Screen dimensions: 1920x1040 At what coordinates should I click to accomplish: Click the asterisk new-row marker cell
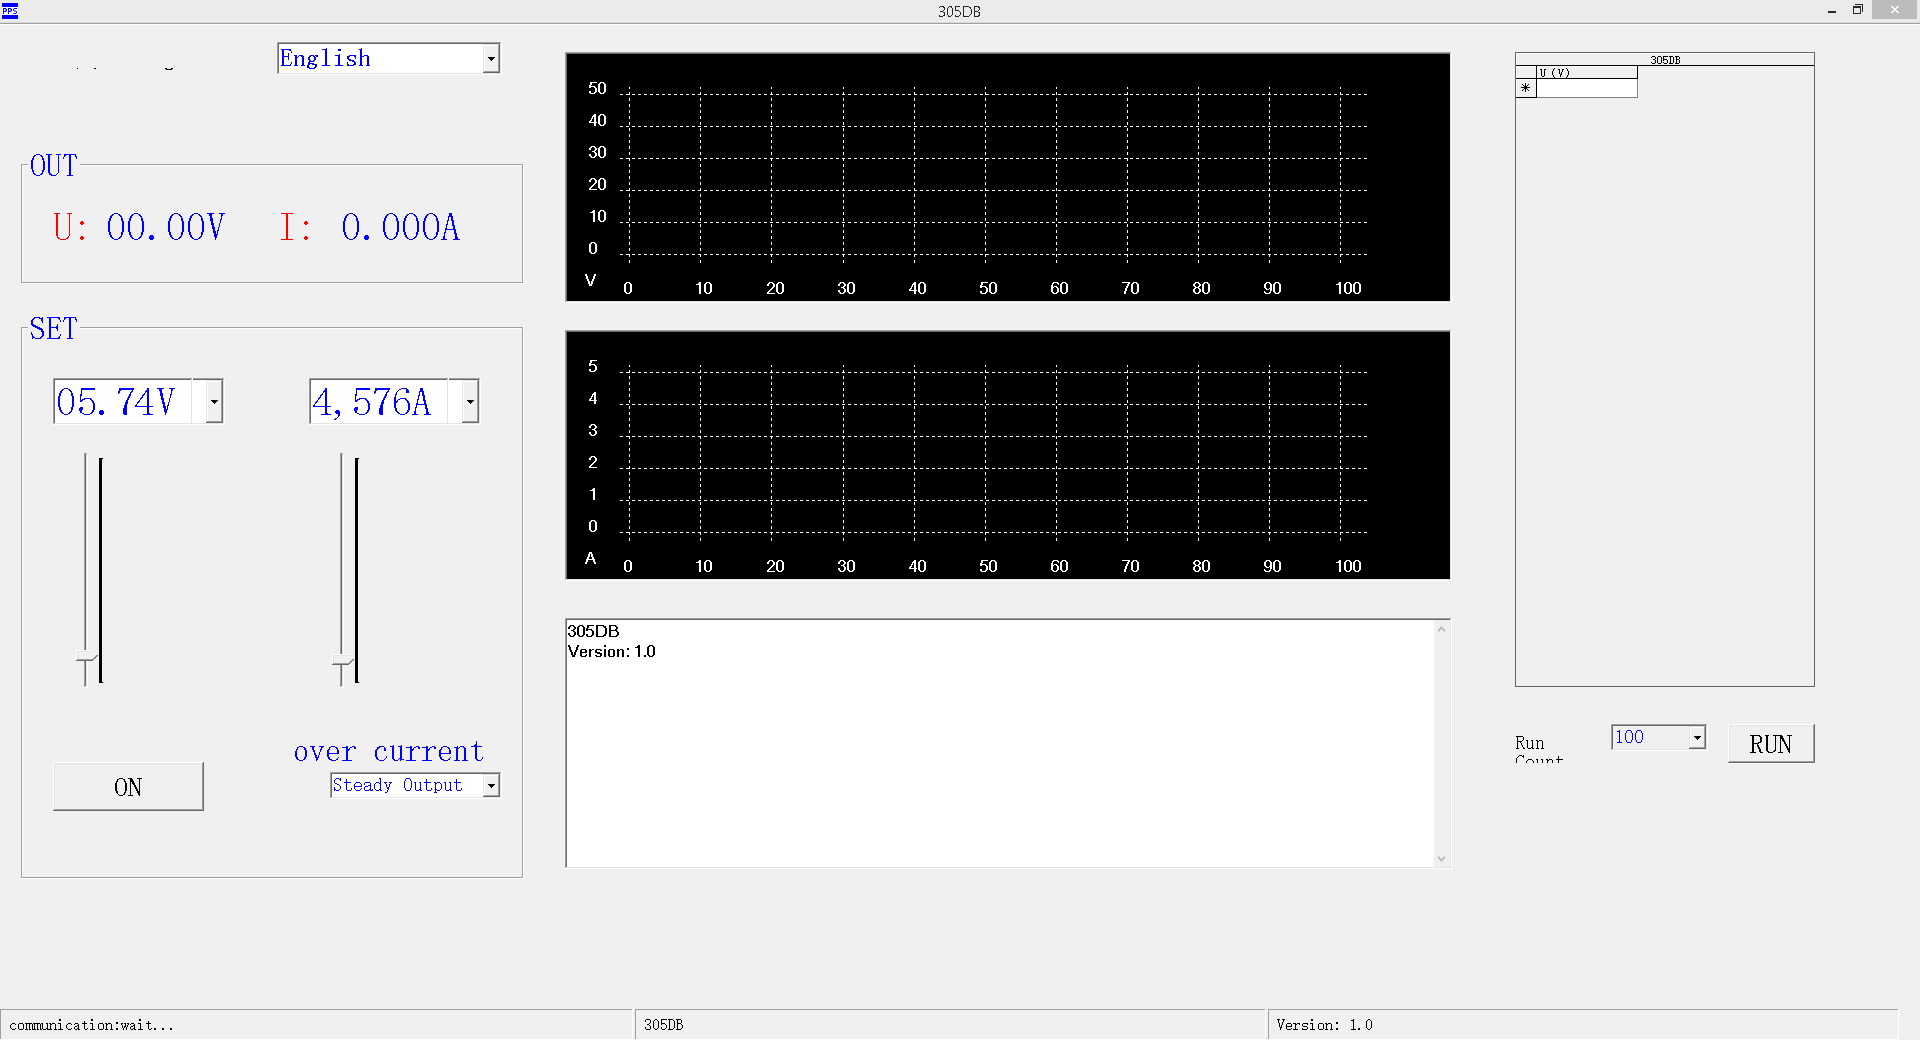click(x=1525, y=87)
